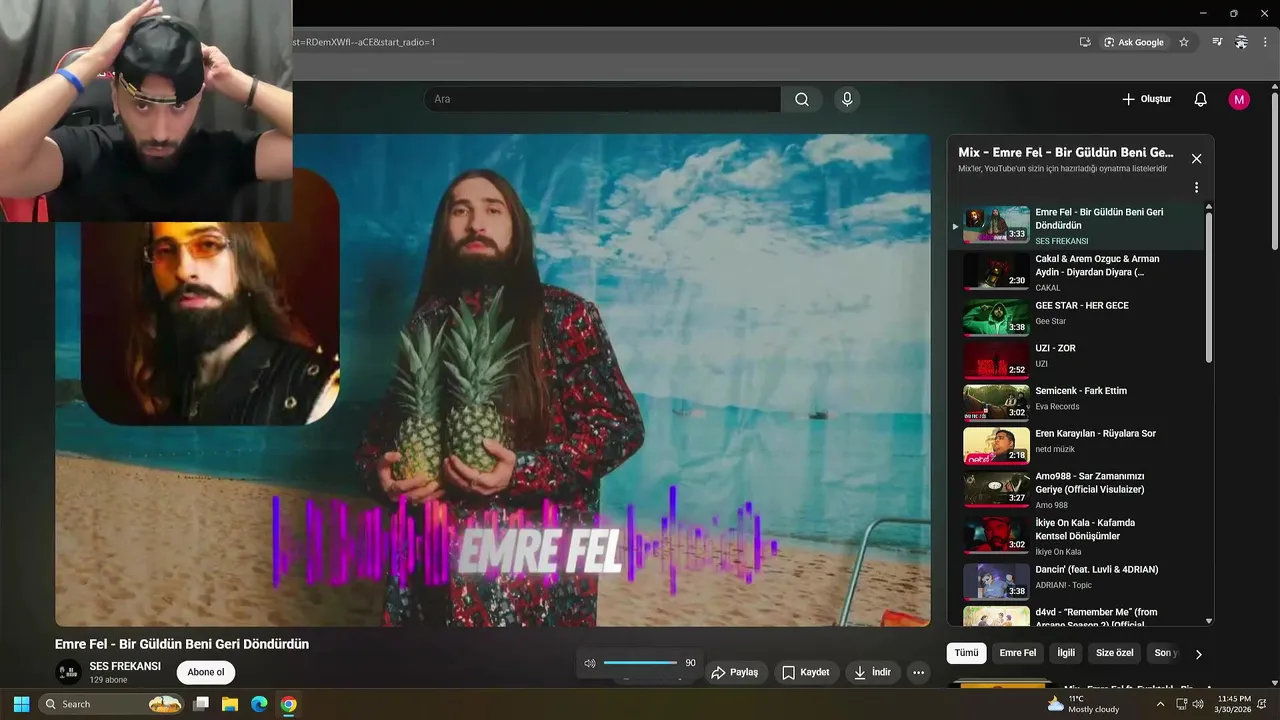Select the Size özel filter chip
This screenshot has height=720, width=1280.
(1114, 653)
